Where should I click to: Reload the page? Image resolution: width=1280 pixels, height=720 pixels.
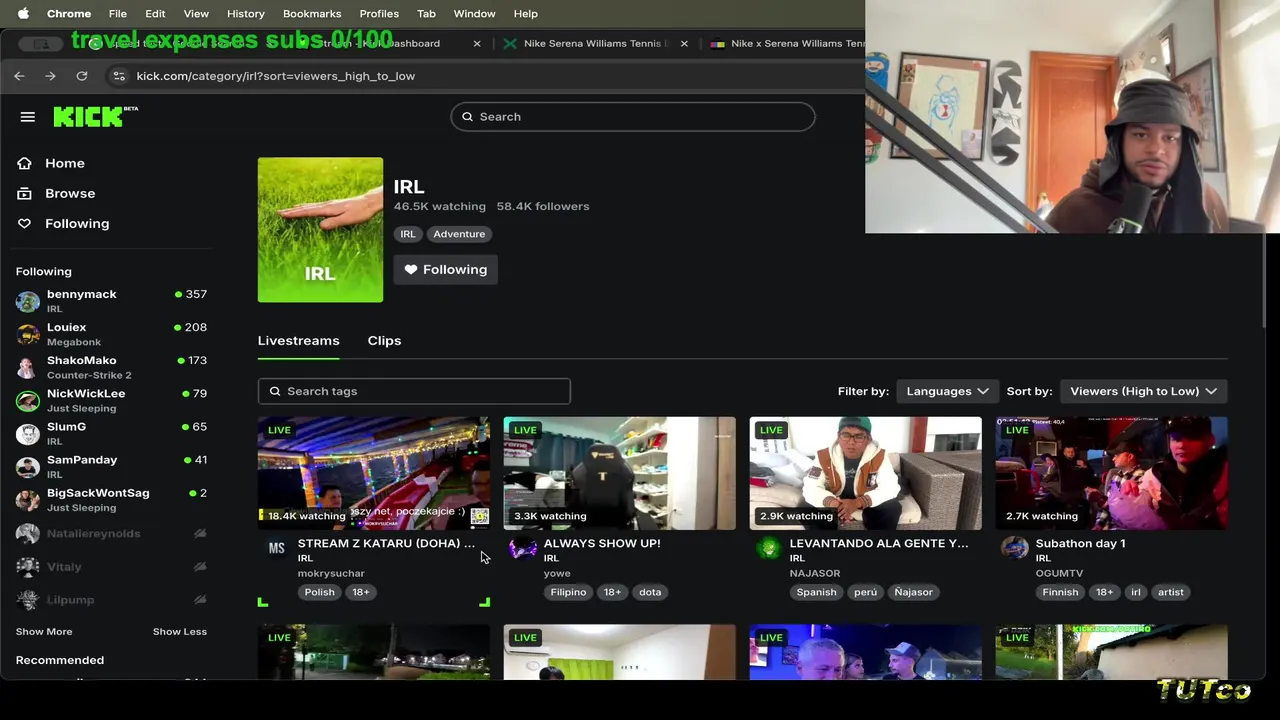pos(82,76)
